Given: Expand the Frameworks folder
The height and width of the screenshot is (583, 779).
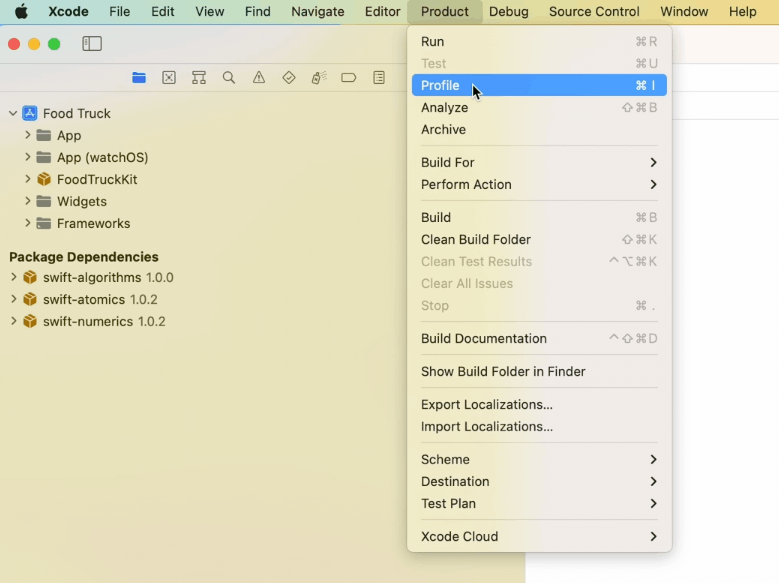Looking at the screenshot, I should [28, 223].
